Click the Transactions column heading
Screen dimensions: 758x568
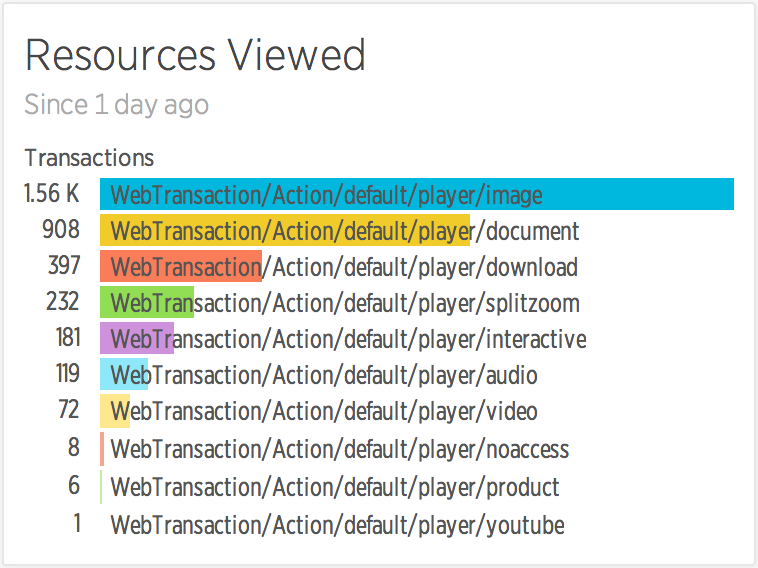[x=89, y=158]
